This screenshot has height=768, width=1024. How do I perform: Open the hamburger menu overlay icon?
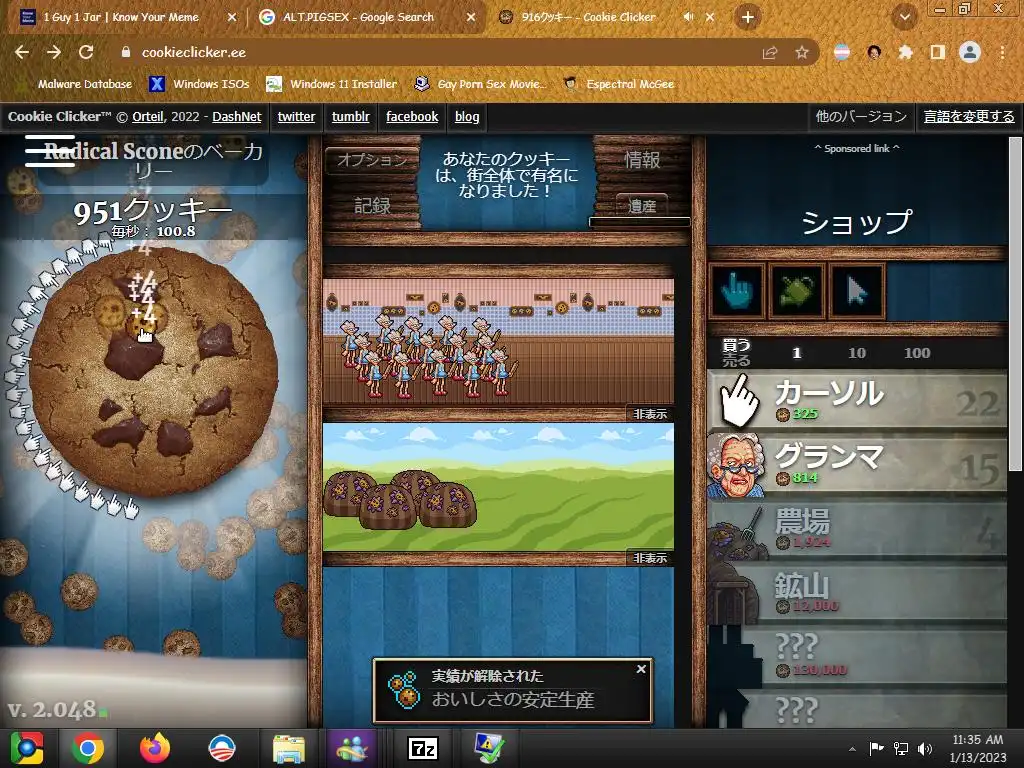coord(49,151)
